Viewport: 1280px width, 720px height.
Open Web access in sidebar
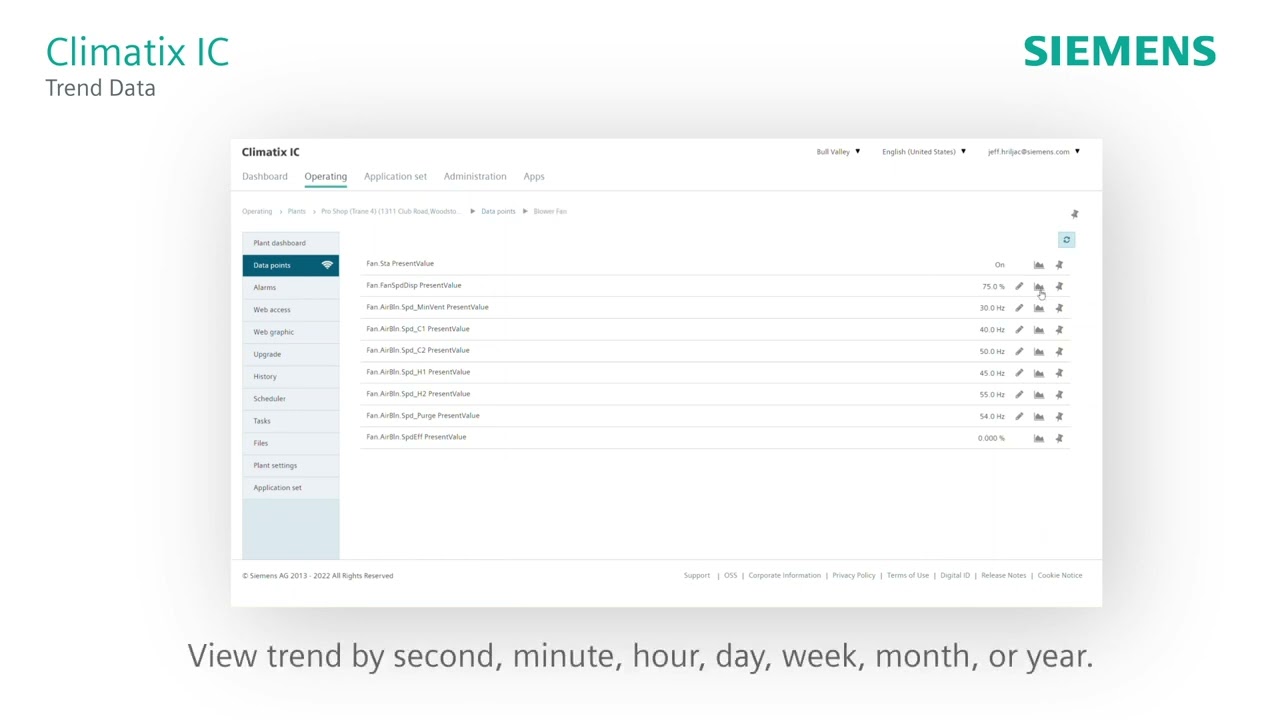(x=290, y=310)
